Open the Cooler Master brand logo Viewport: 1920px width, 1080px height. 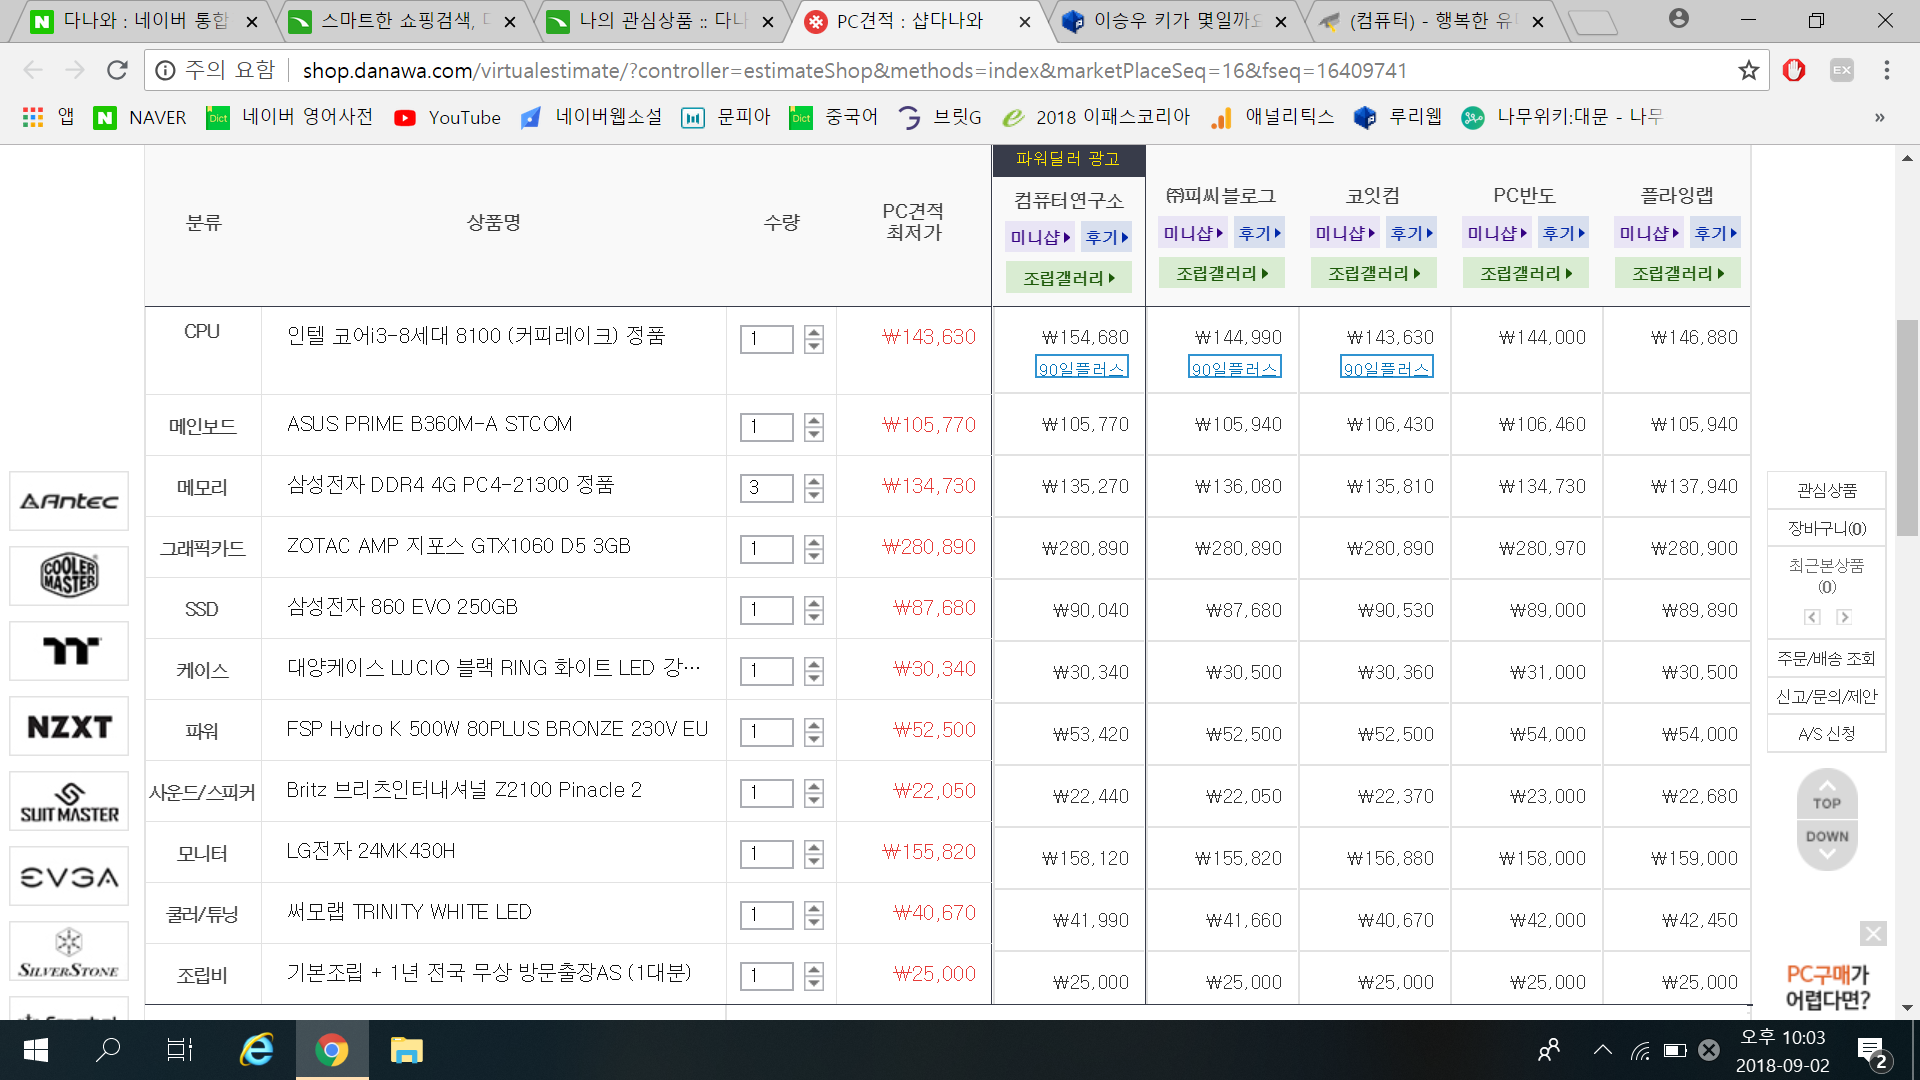69,576
